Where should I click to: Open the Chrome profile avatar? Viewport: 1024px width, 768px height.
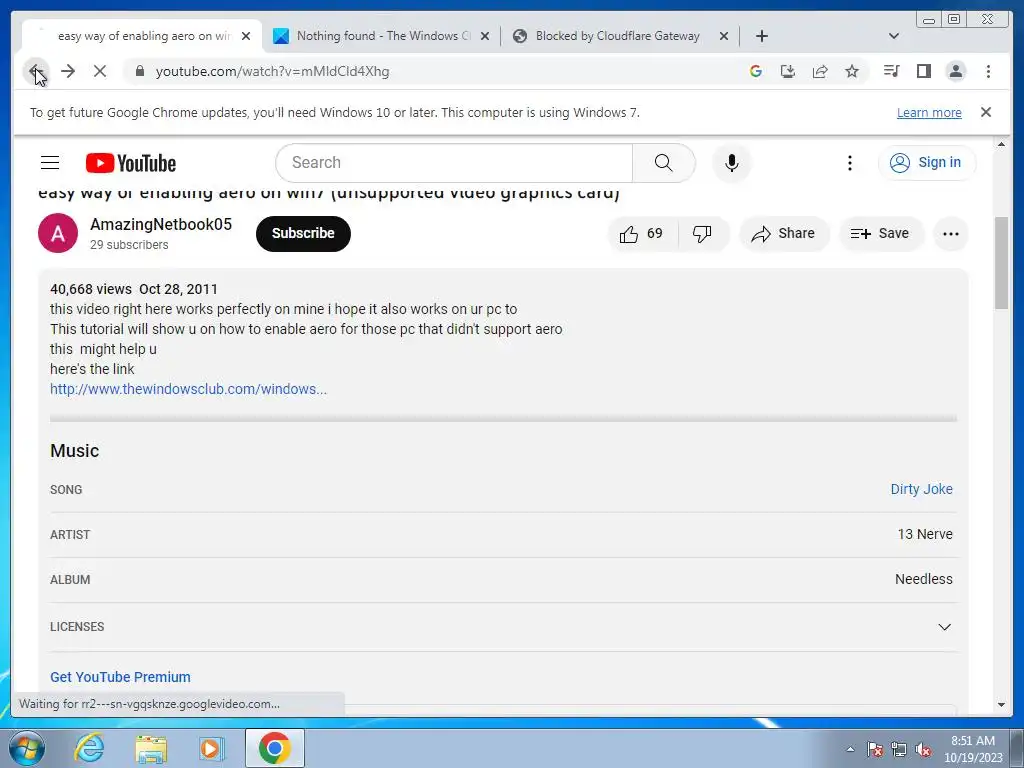pyautogui.click(x=956, y=71)
